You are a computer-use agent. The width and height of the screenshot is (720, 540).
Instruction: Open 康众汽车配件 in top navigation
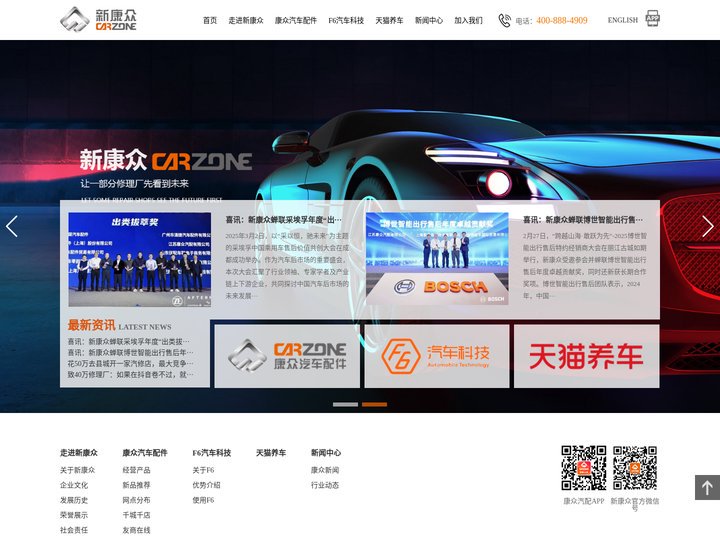point(296,20)
